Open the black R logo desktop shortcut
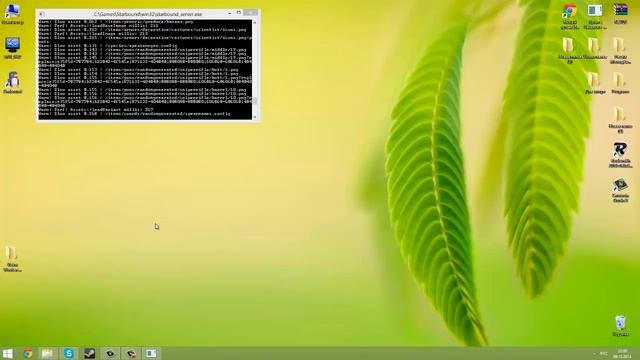The image size is (640, 360). [x=620, y=155]
